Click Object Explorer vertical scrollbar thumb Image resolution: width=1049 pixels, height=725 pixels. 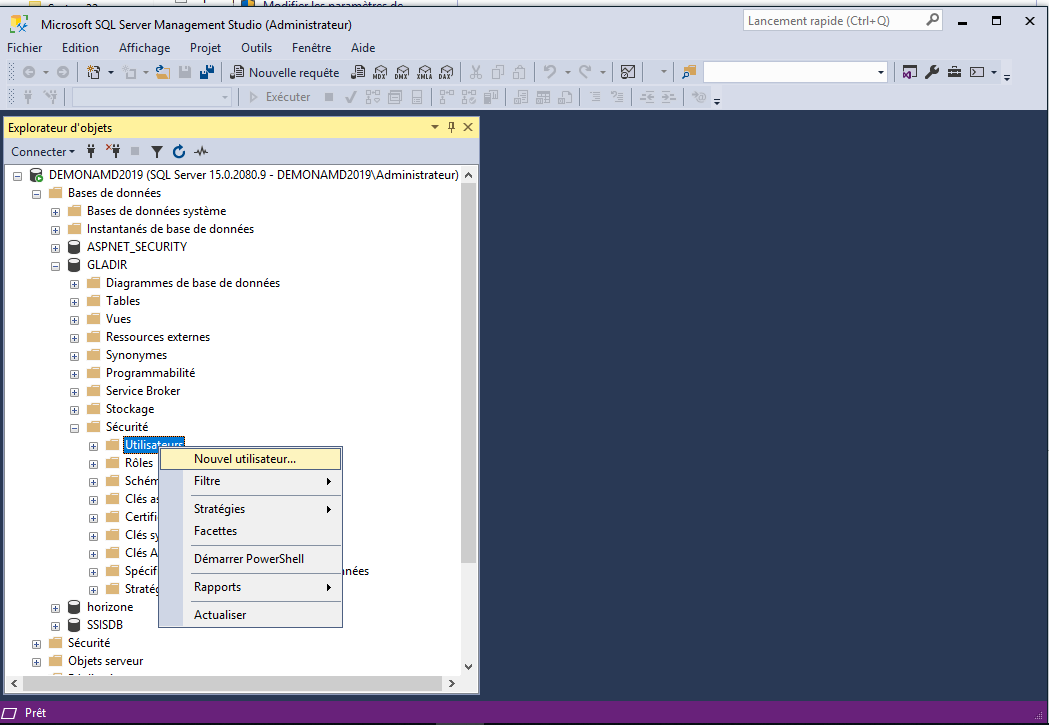point(468,373)
